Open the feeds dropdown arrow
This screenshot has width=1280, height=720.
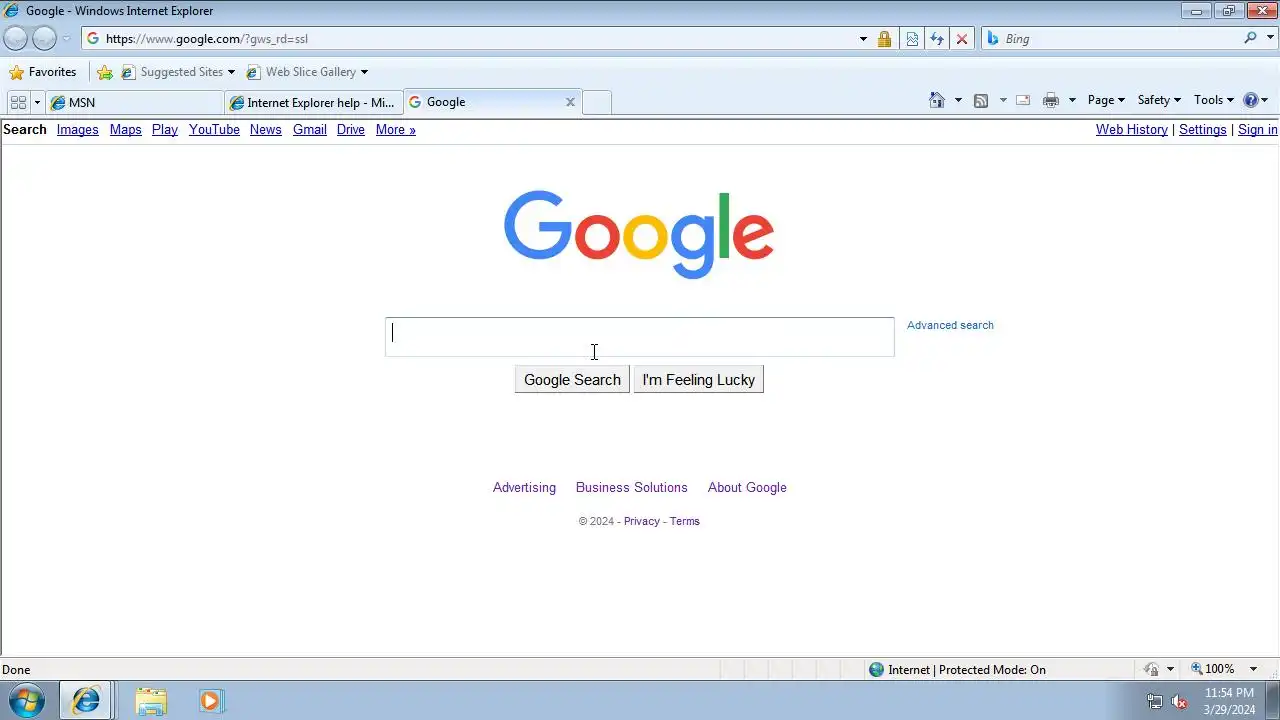tap(1002, 100)
